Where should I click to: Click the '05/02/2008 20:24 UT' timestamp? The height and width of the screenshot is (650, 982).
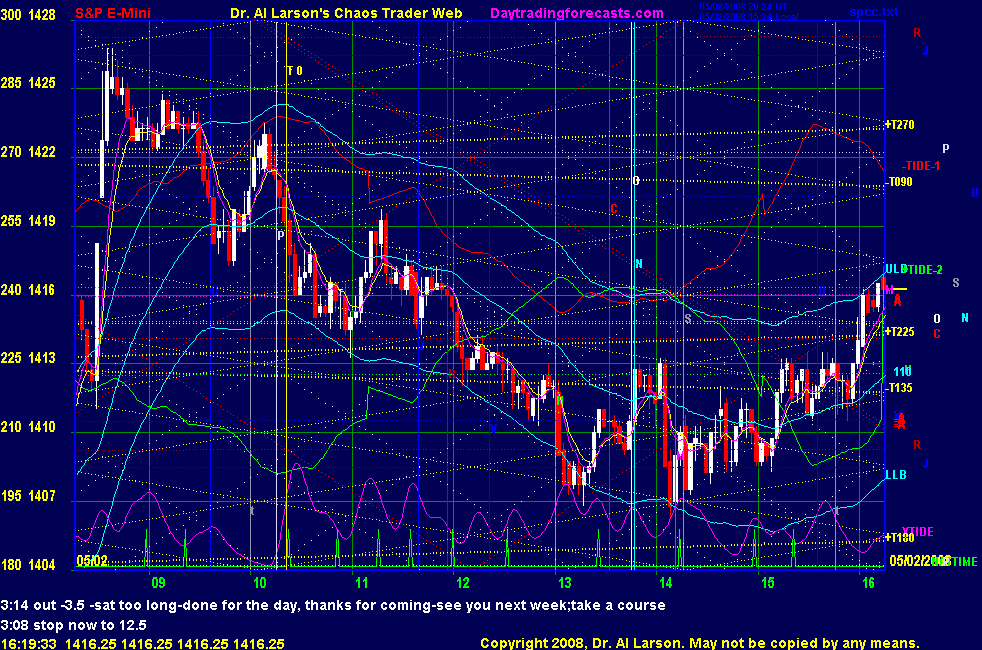[x=743, y=7]
